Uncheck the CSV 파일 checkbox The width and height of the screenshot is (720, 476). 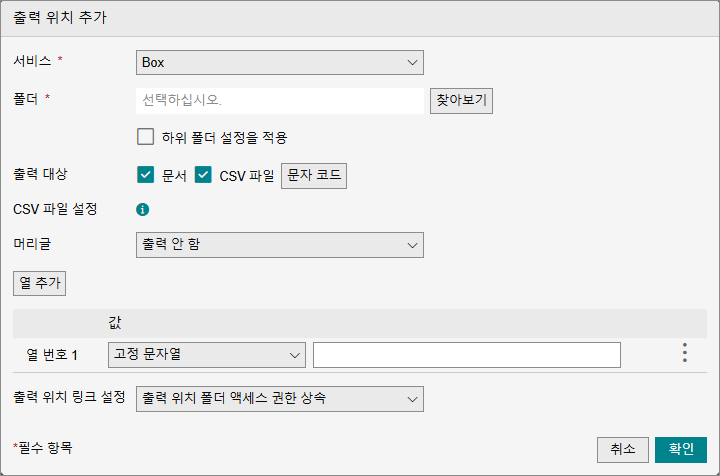coord(203,174)
